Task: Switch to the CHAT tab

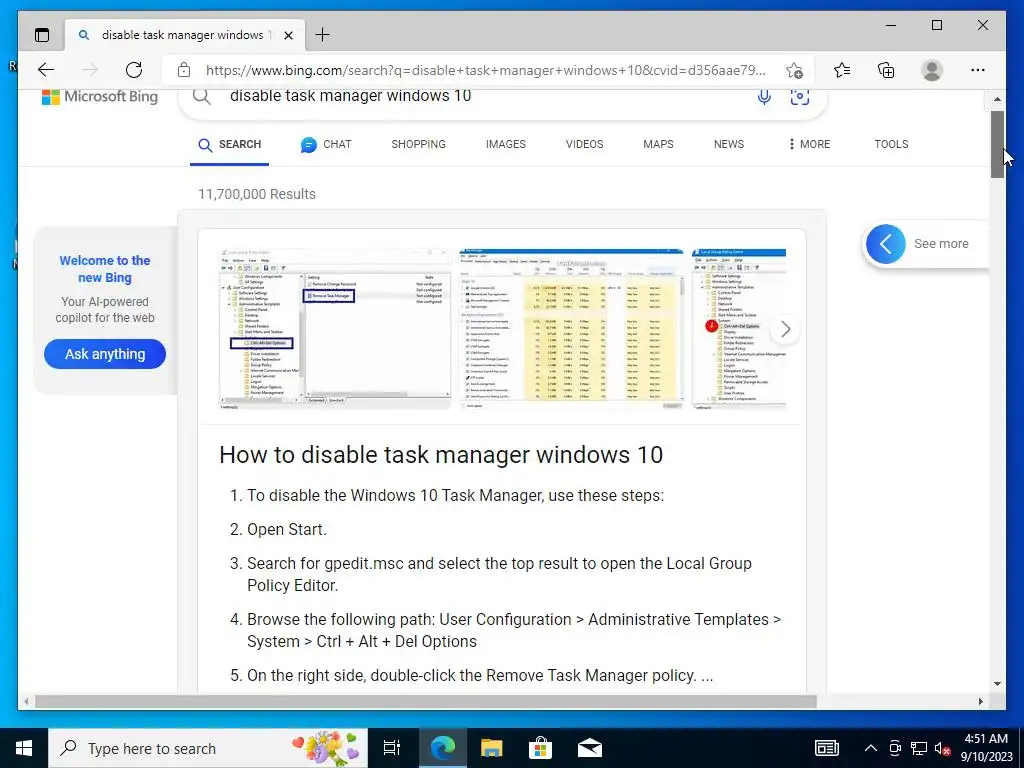Action: (x=326, y=144)
